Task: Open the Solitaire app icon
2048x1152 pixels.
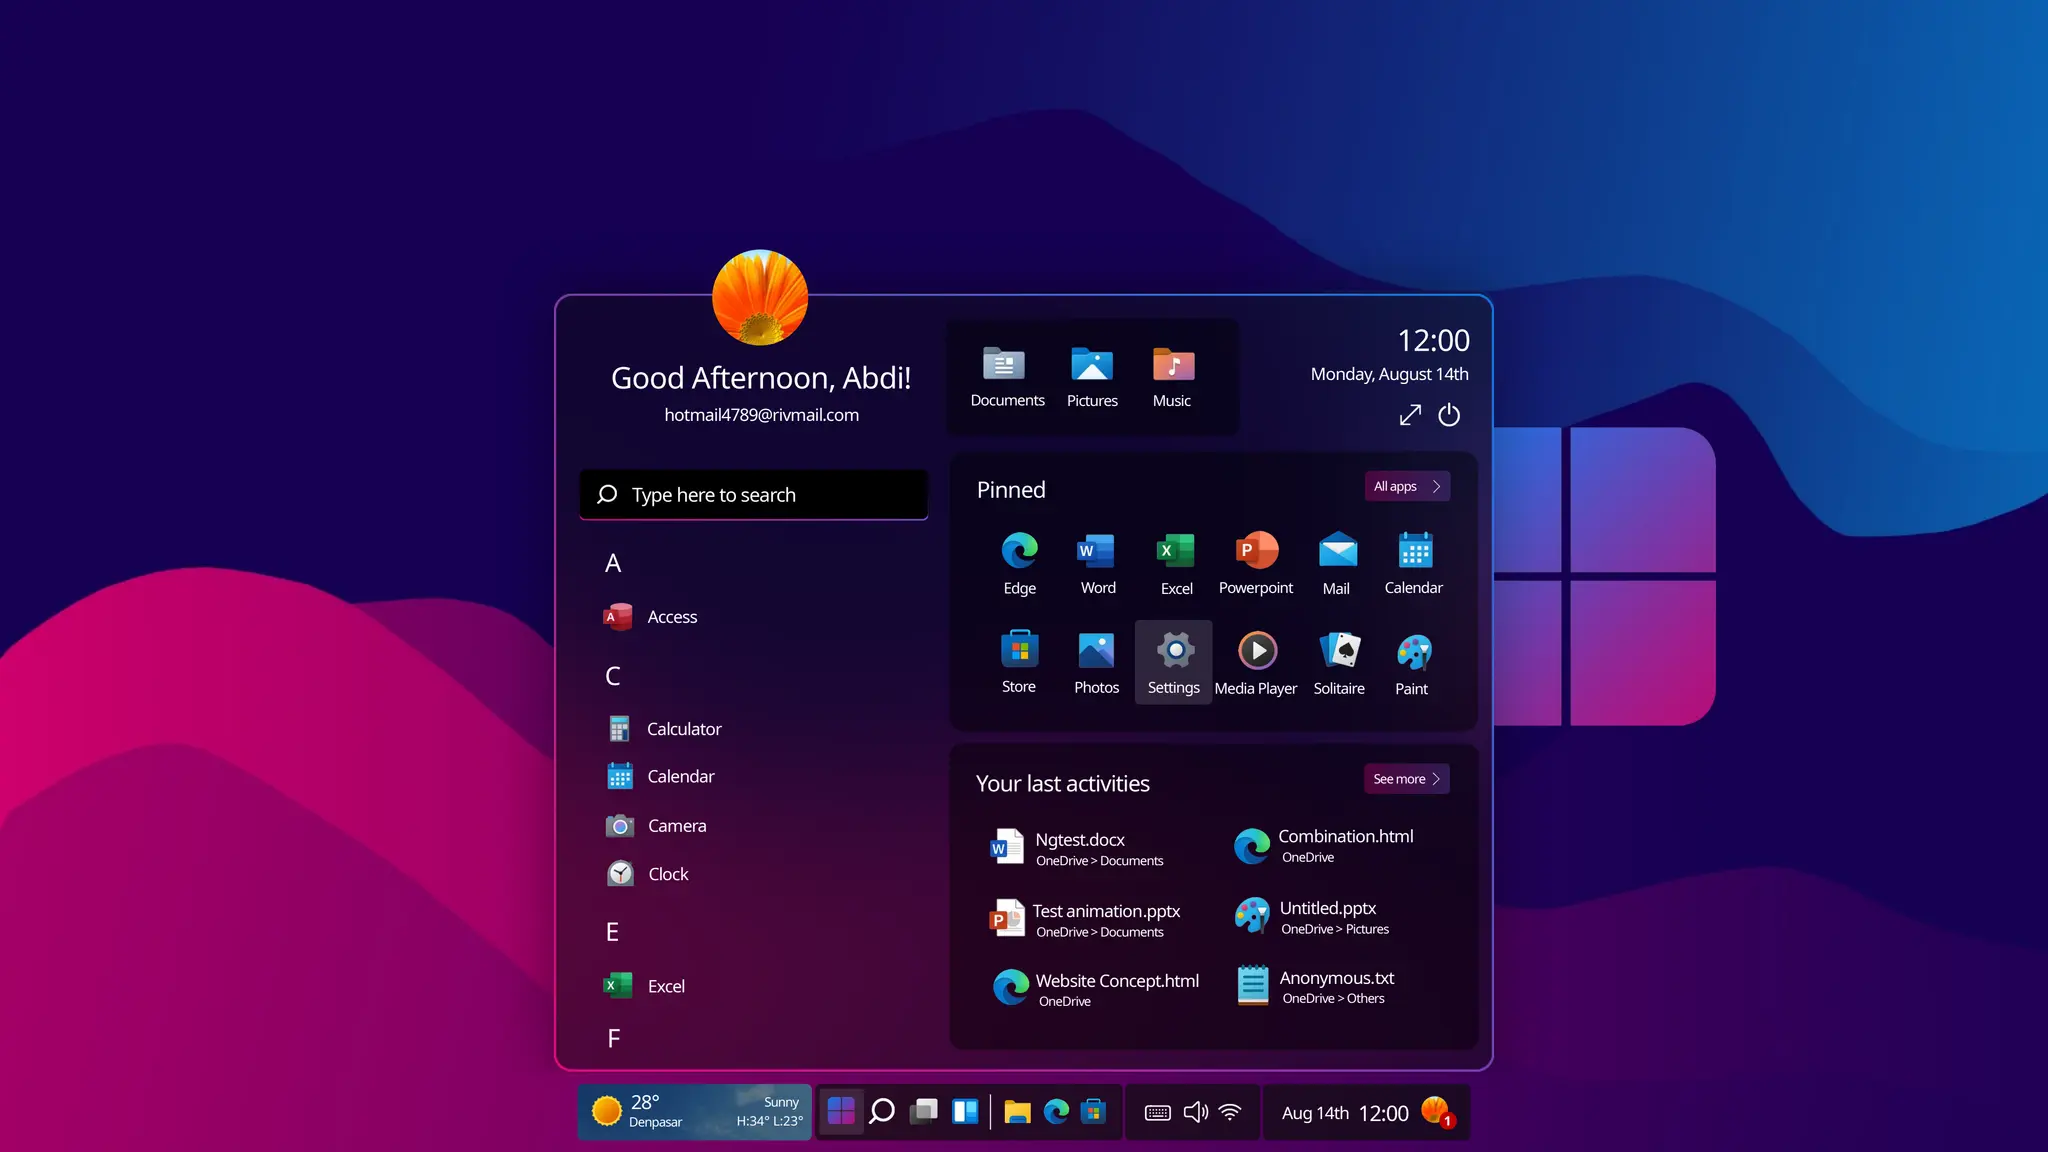Action: [1339, 662]
